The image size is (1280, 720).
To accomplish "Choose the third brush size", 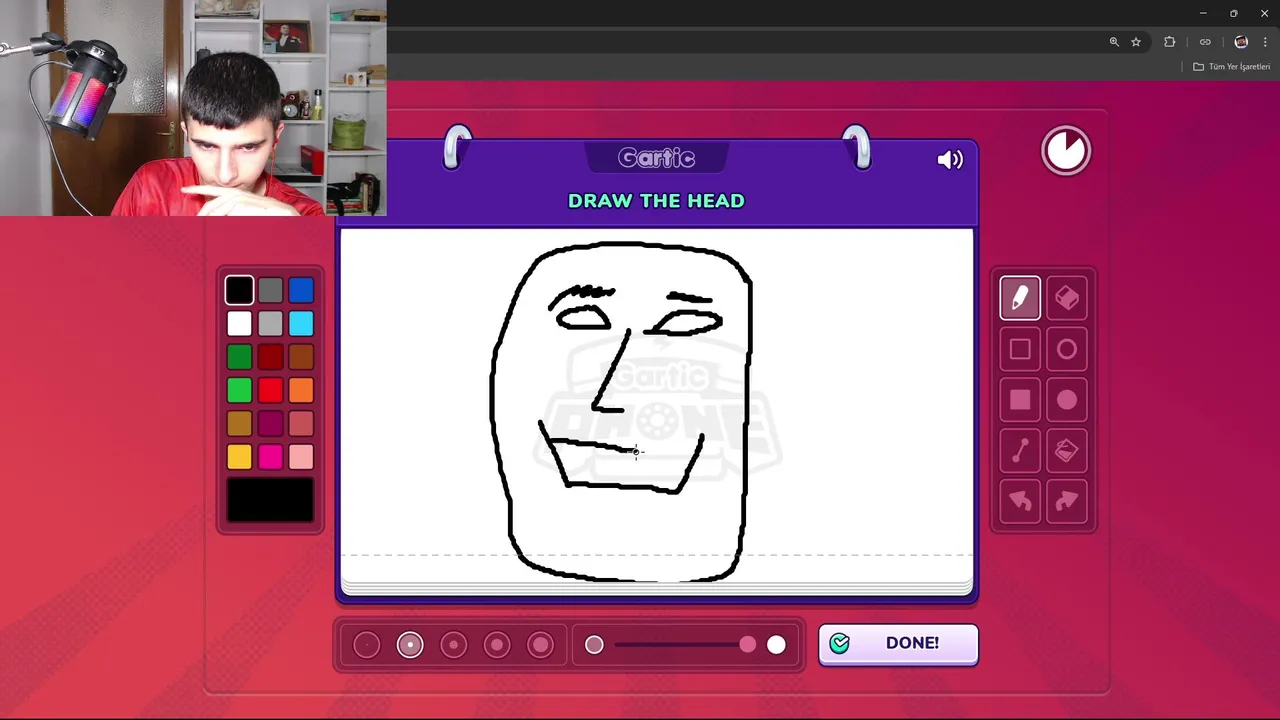I will [x=454, y=645].
